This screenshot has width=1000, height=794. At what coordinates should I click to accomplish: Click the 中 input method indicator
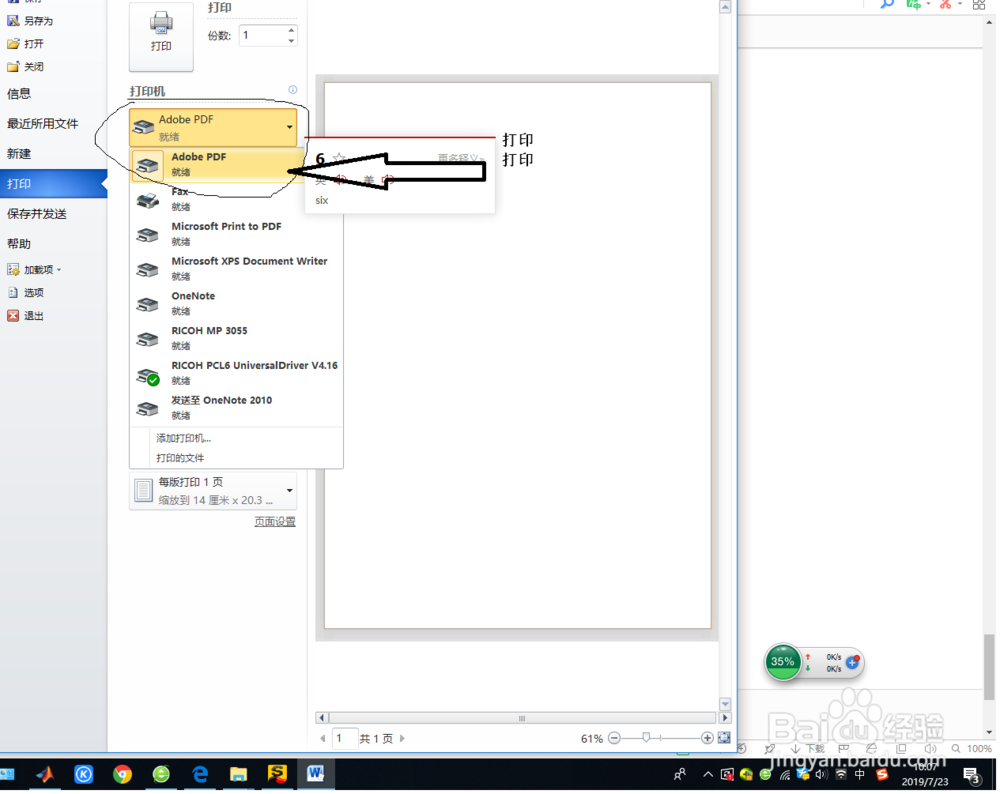[x=860, y=774]
